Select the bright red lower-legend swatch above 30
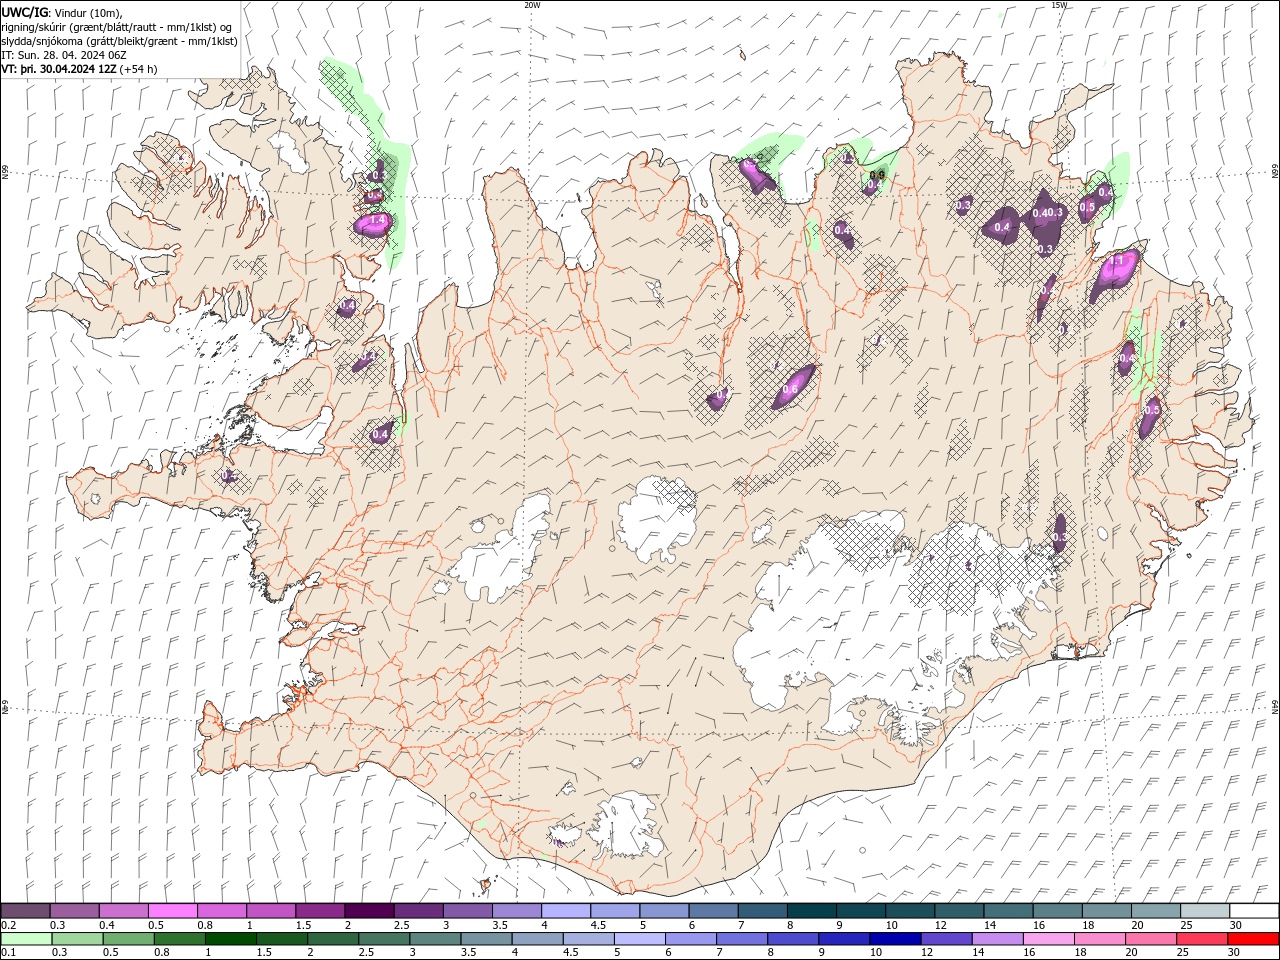This screenshot has width=1280, height=960. coord(1253,938)
